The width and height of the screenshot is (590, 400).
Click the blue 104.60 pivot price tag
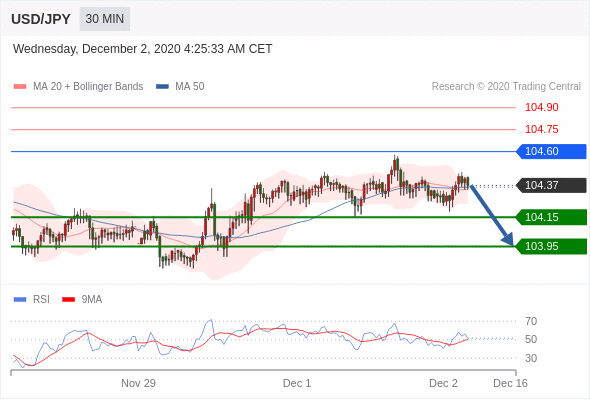[x=551, y=151]
